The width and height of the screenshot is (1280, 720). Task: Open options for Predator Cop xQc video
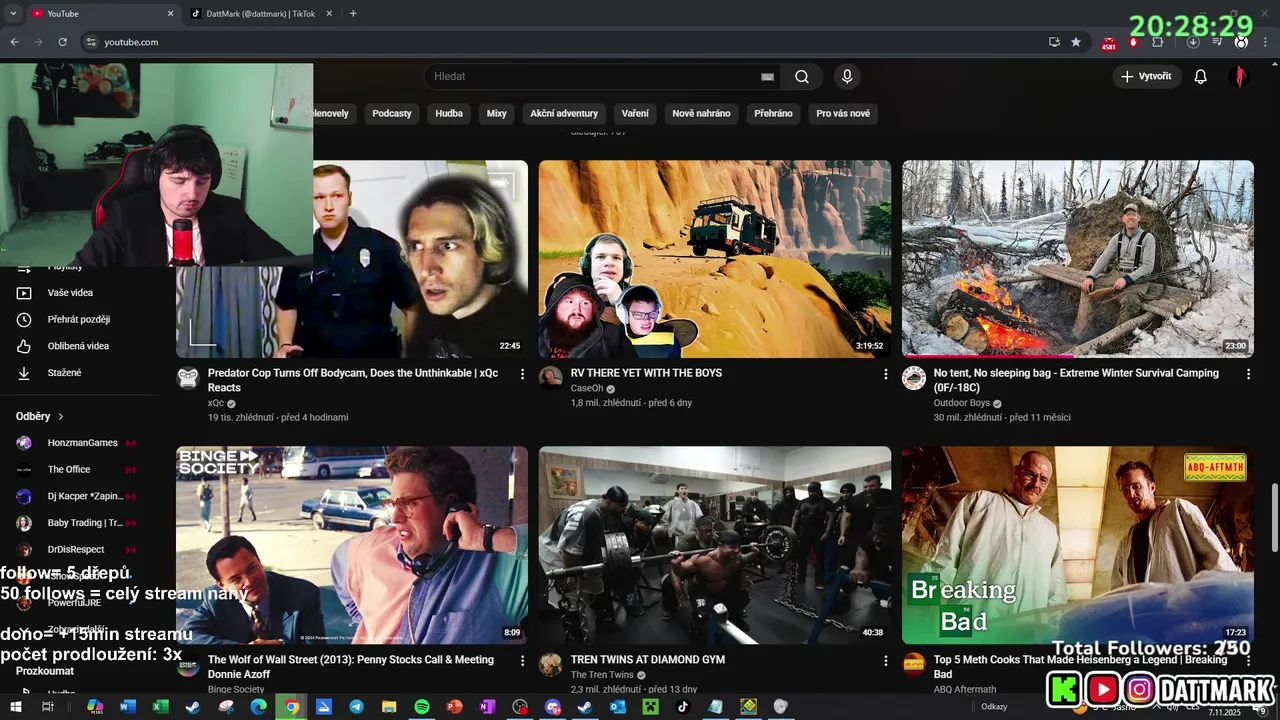click(522, 374)
